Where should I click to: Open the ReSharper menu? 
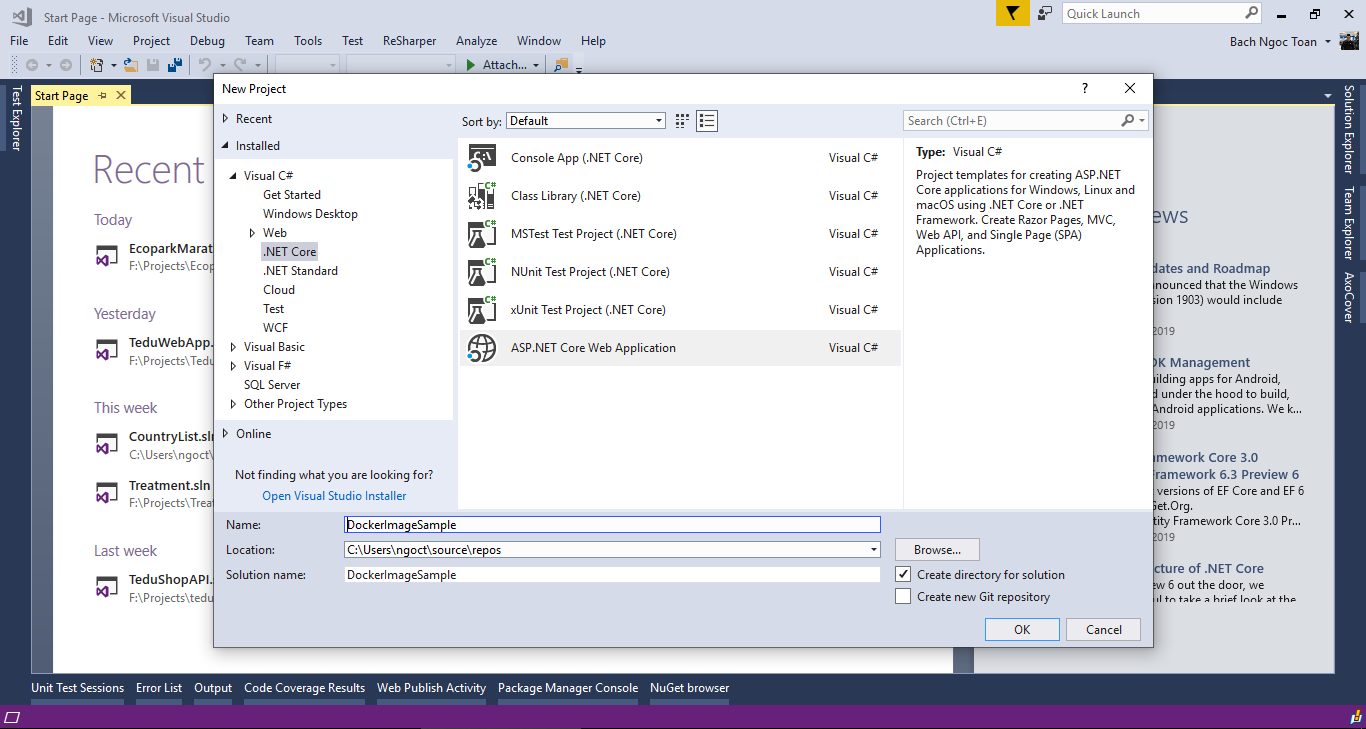[x=409, y=41]
